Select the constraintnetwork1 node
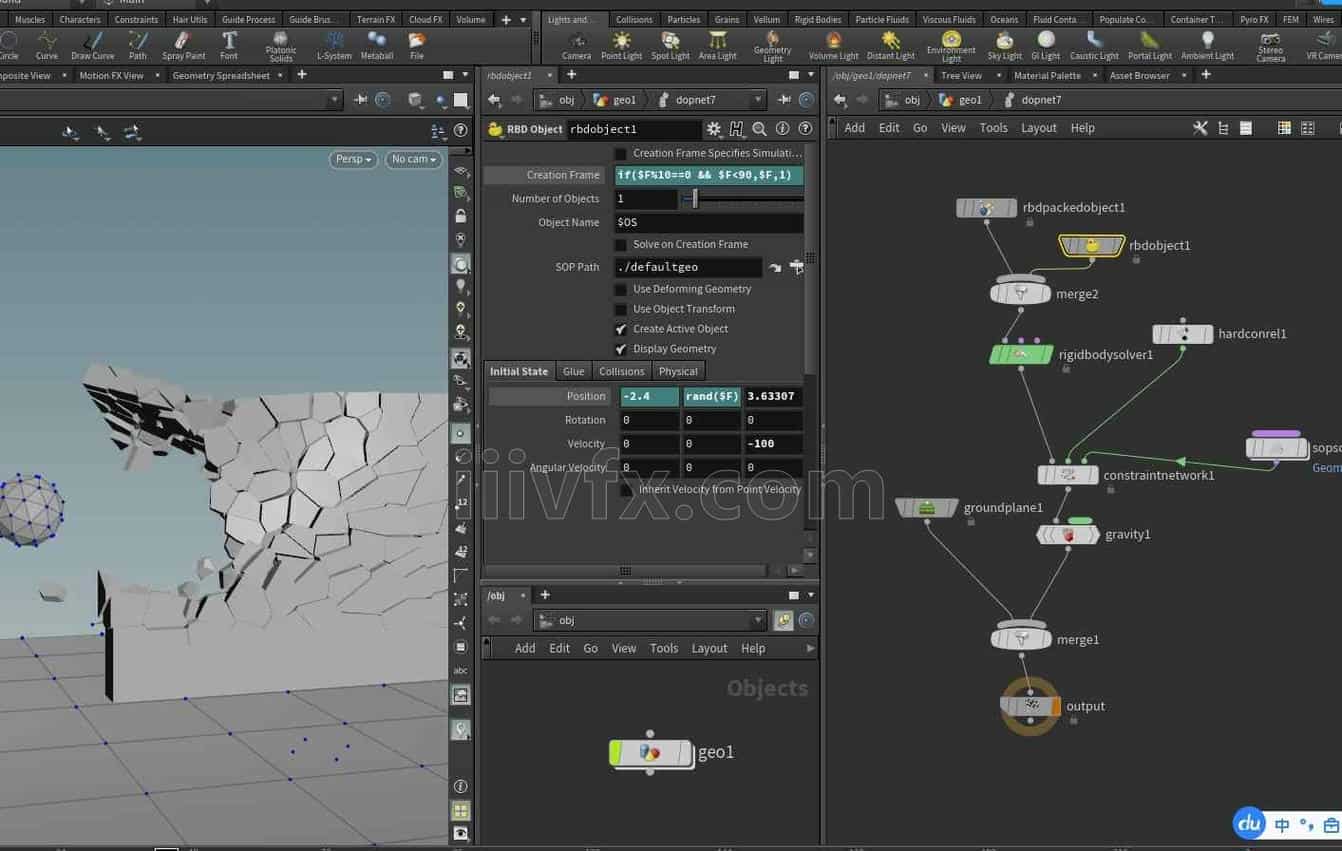The width and height of the screenshot is (1342, 851). pyautogui.click(x=1068, y=475)
